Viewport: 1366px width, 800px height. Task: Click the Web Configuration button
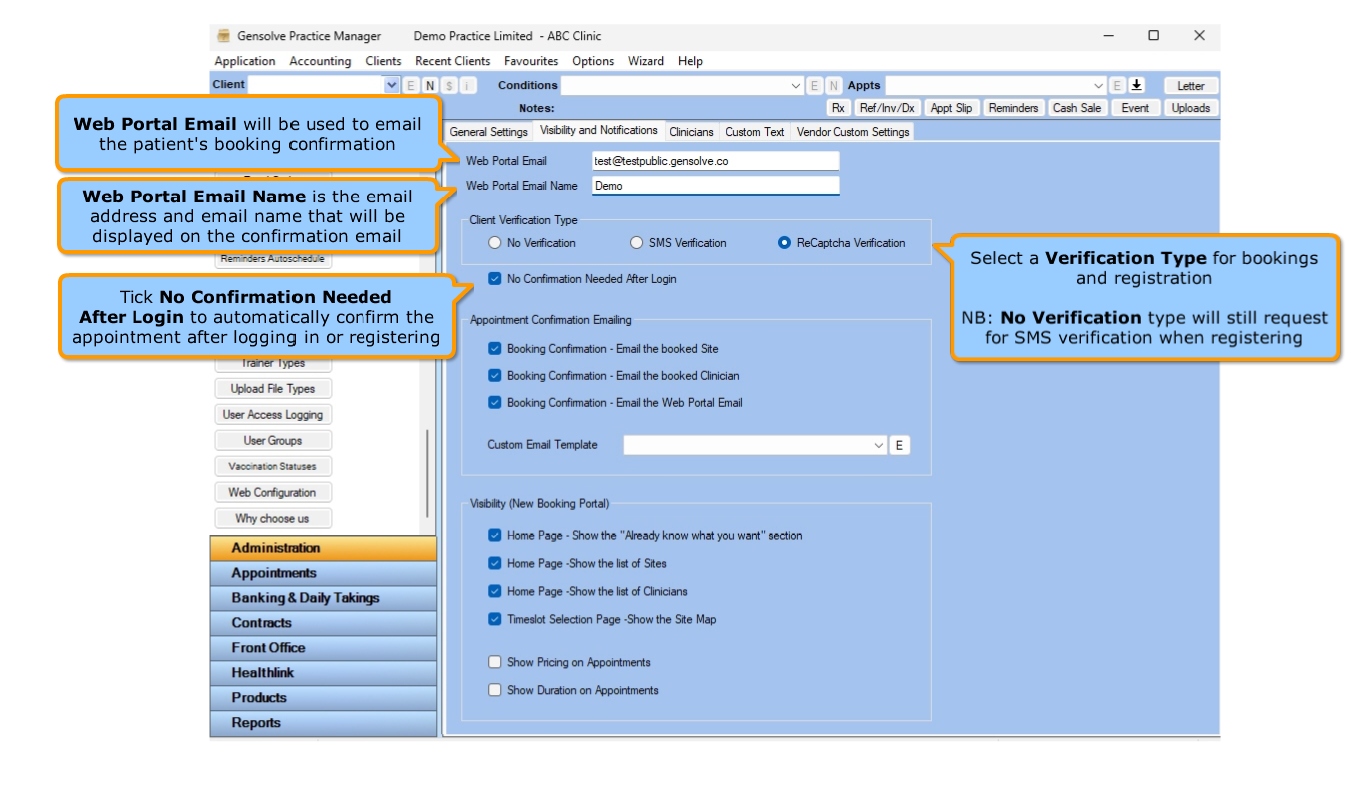[x=272, y=492]
